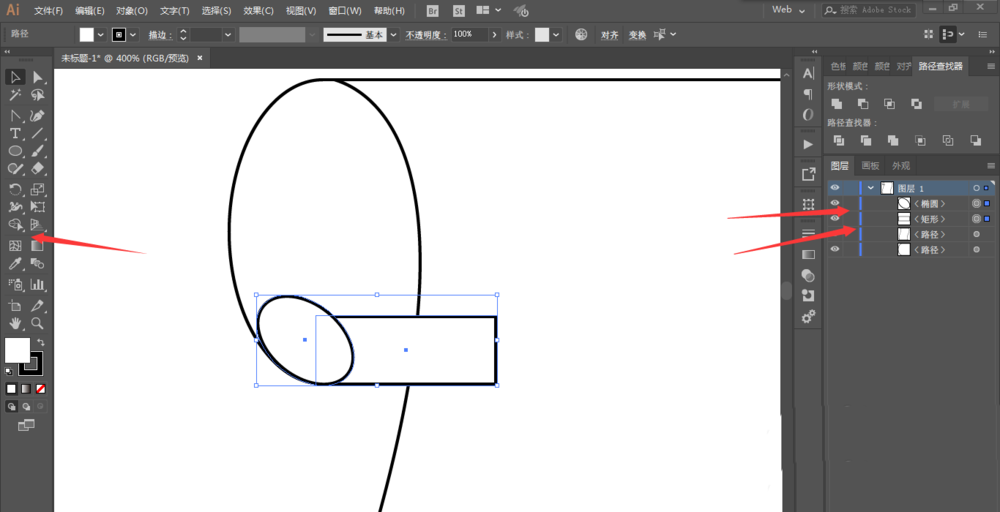Open the fill color dropdown arrow

(100, 34)
